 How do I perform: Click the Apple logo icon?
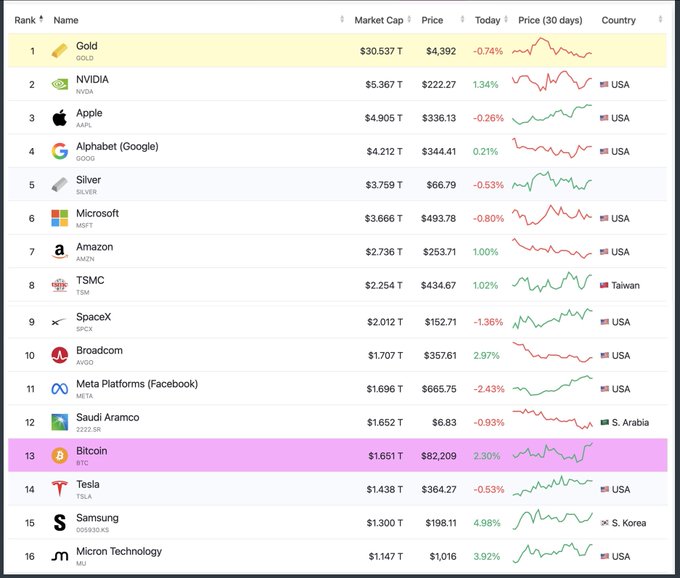pyautogui.click(x=59, y=118)
